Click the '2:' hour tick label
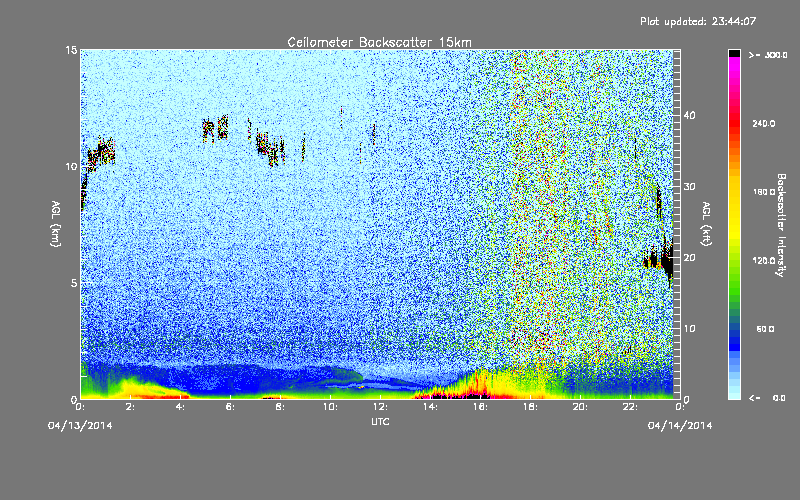The width and height of the screenshot is (800, 500). [131, 407]
